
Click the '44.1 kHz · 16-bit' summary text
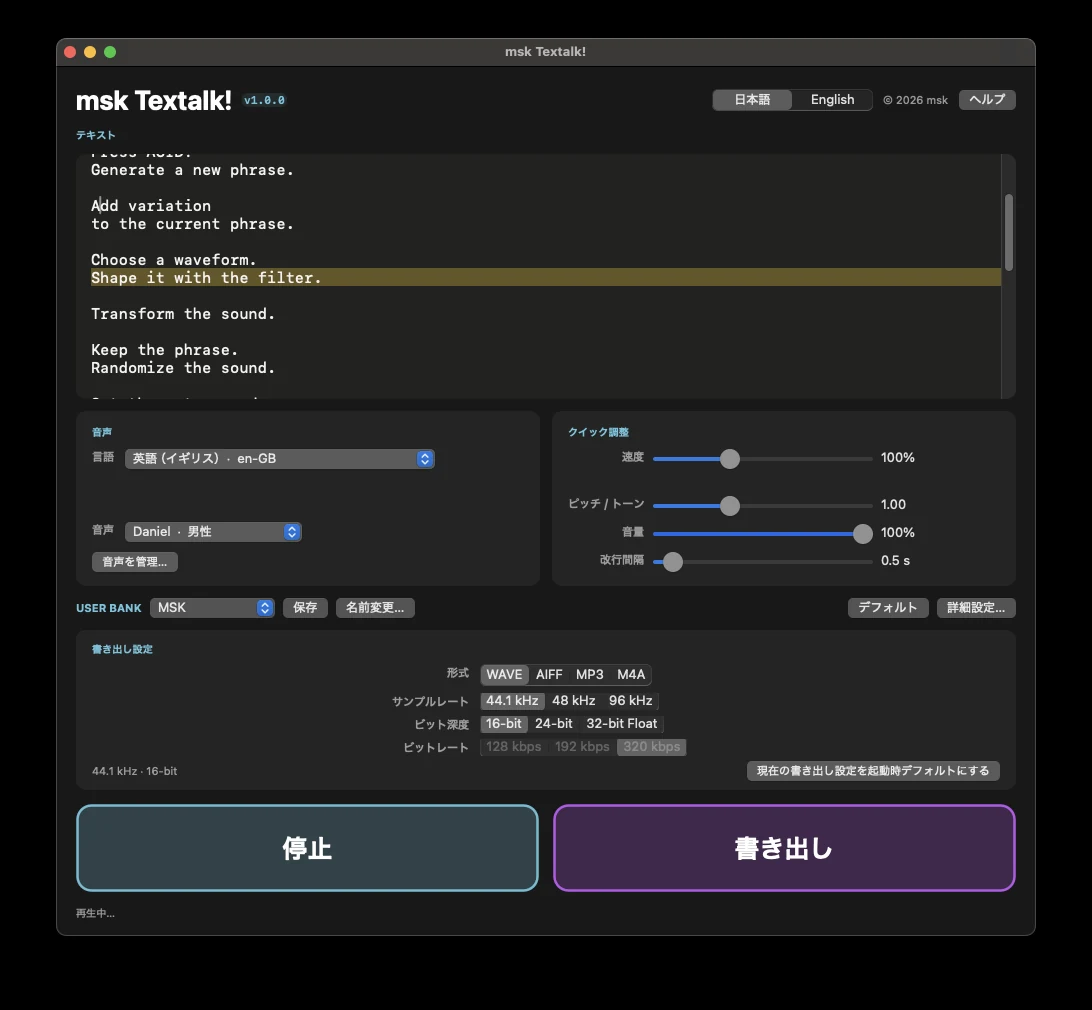pyautogui.click(x=134, y=771)
